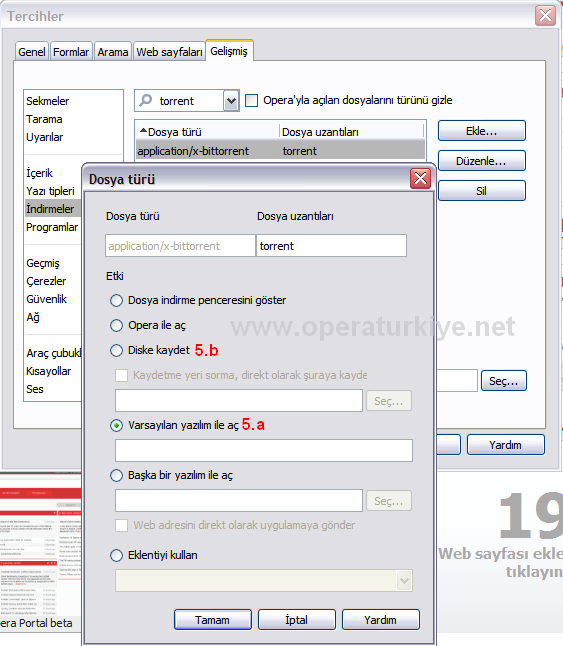
Task: Click the Dosya uzantıları torrent input field
Action: pos(332,246)
